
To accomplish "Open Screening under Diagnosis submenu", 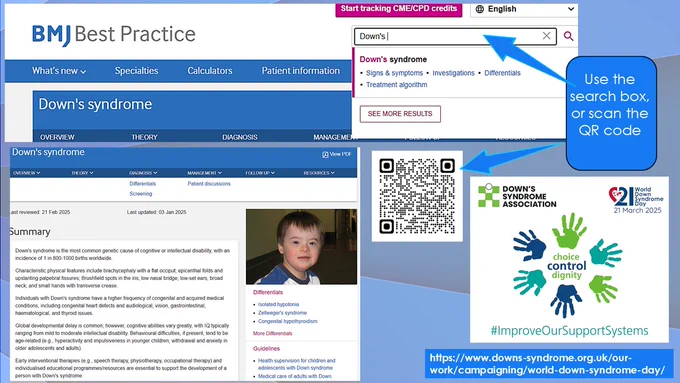I will click(141, 194).
